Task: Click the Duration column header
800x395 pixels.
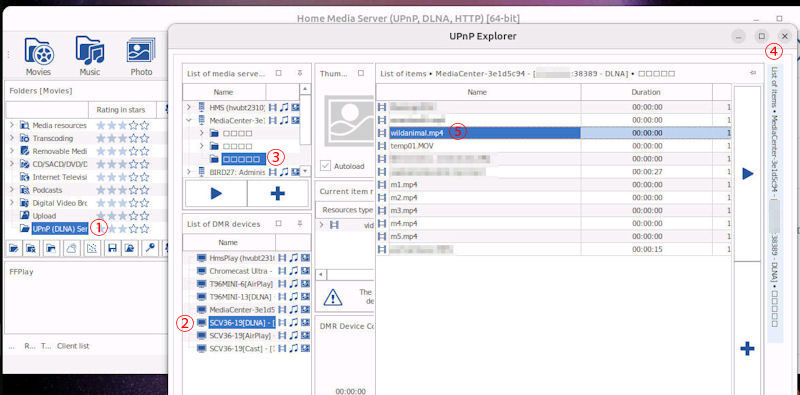Action: pyautogui.click(x=646, y=92)
